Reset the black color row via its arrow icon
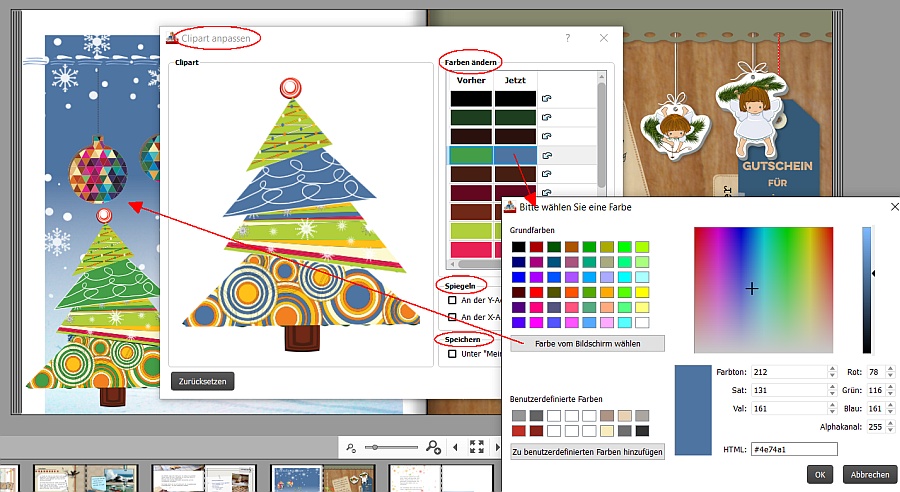Screen dimensions: 900x492 pyautogui.click(x=546, y=99)
